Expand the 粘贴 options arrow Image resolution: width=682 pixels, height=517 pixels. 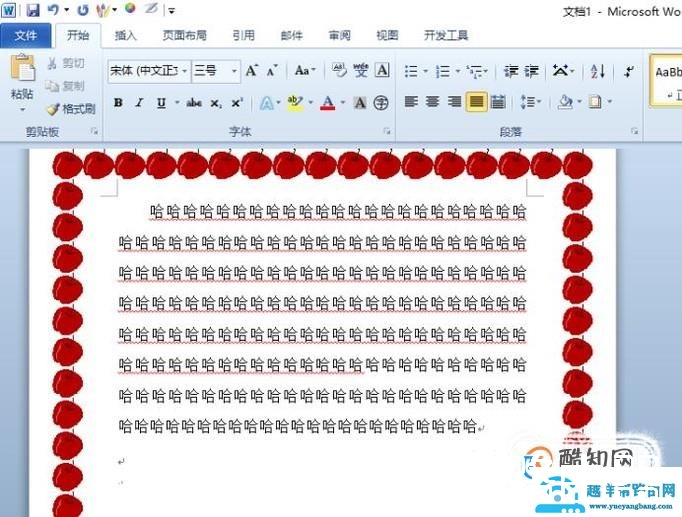click(x=22, y=110)
